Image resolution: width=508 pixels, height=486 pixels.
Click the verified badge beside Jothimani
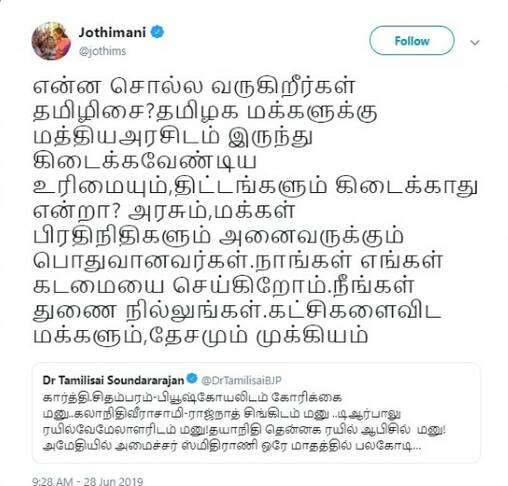157,32
